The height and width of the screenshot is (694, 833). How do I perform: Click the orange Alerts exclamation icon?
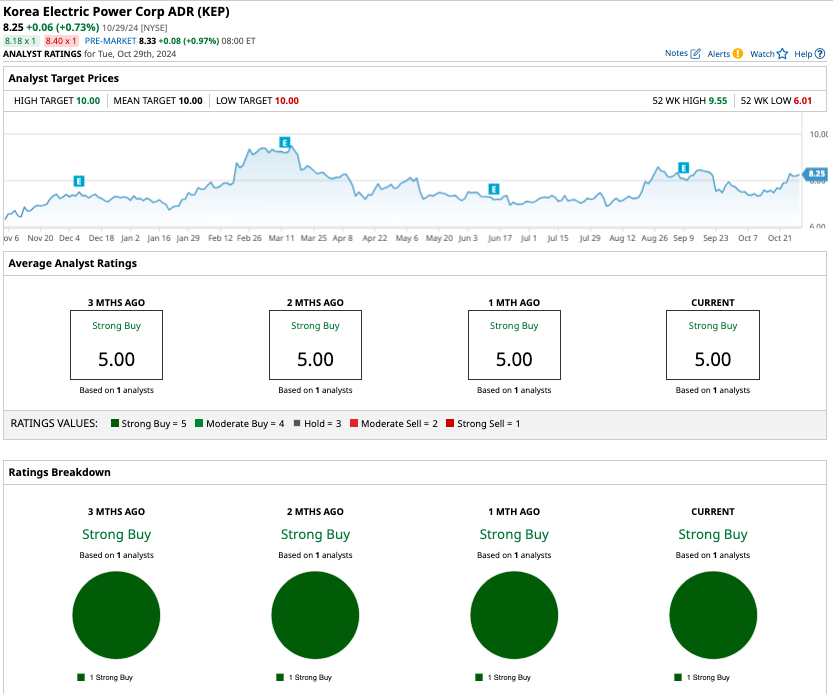737,54
